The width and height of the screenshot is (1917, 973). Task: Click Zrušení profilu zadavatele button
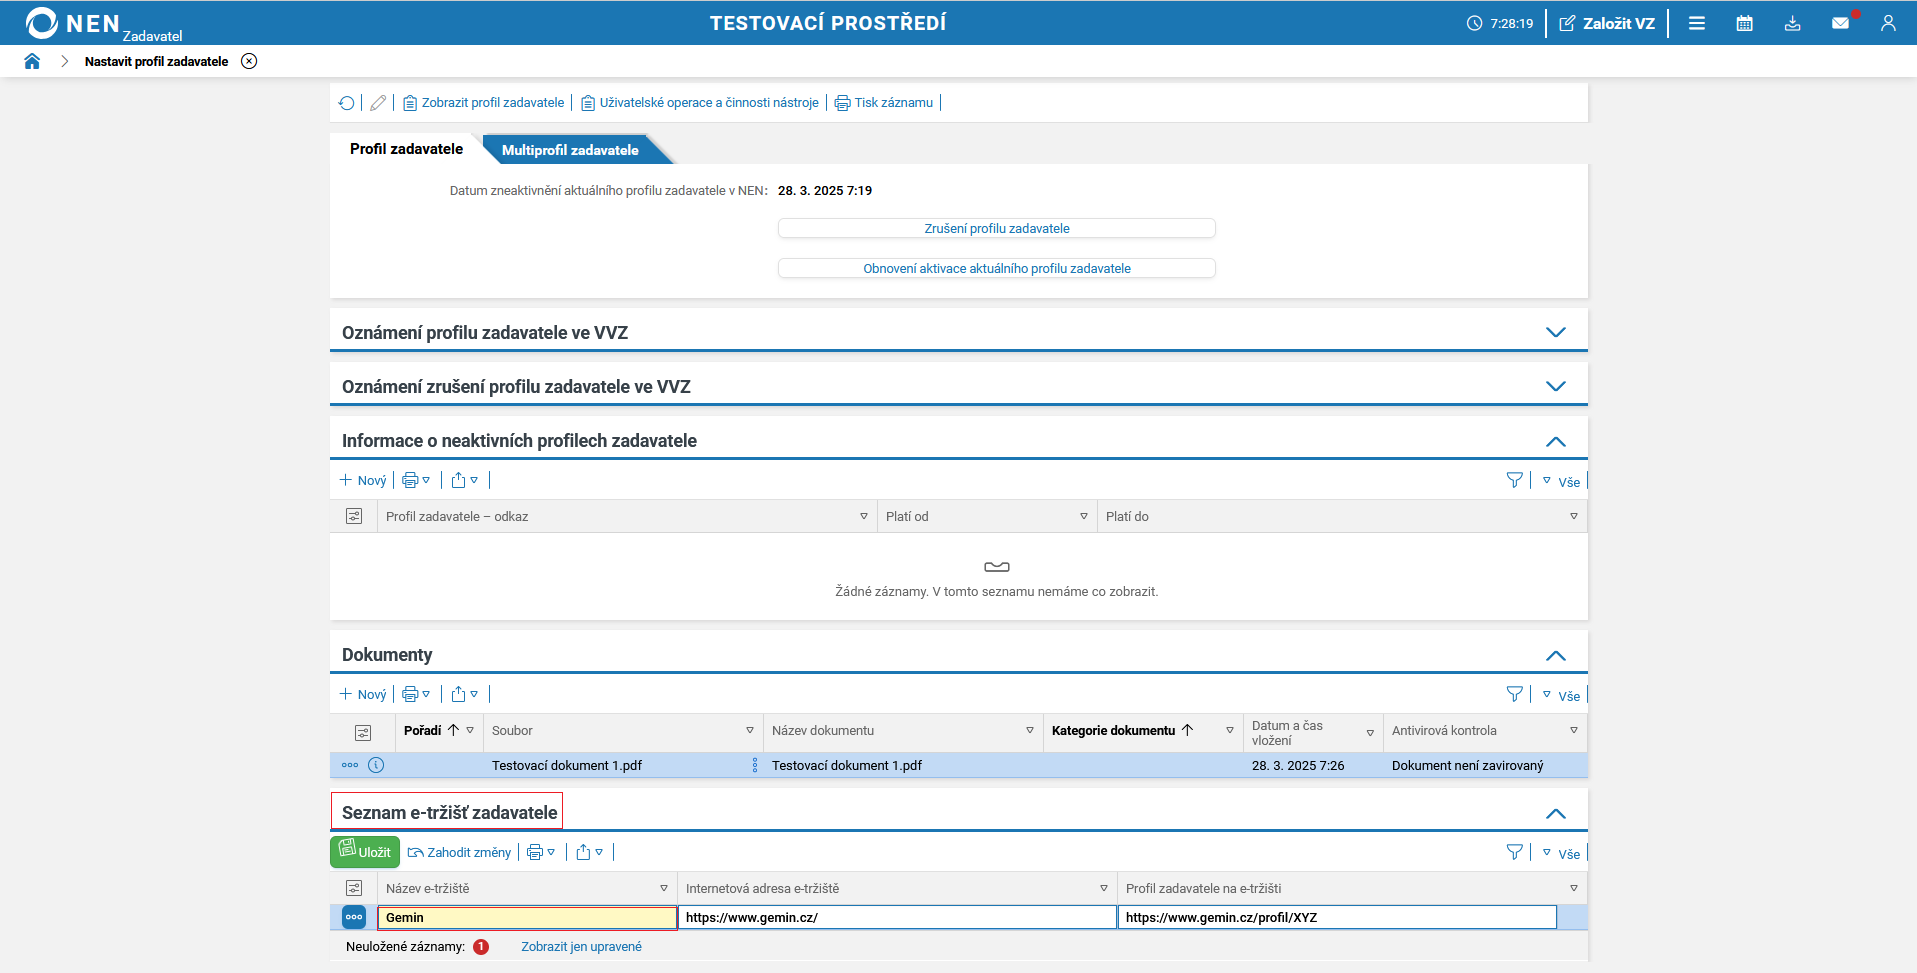[x=996, y=228]
